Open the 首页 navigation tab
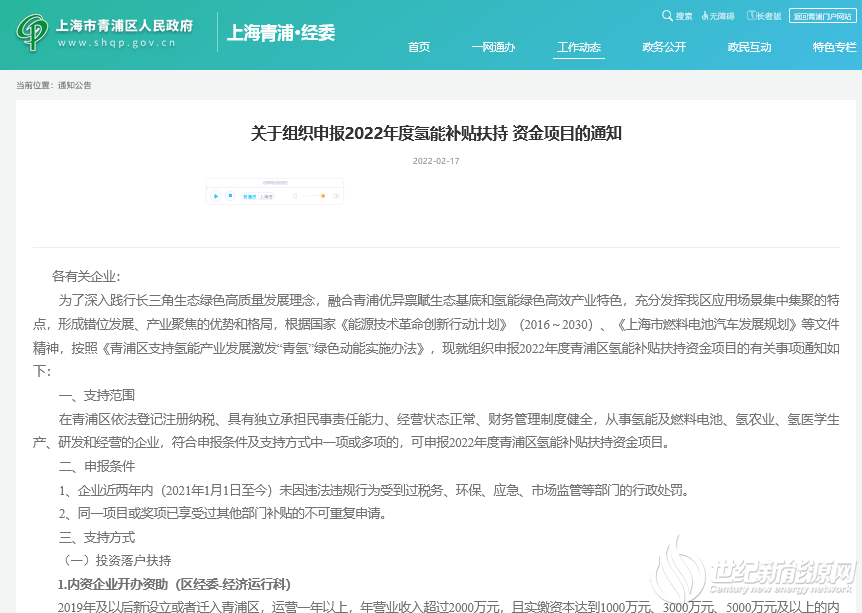862x613 pixels. pyautogui.click(x=419, y=47)
